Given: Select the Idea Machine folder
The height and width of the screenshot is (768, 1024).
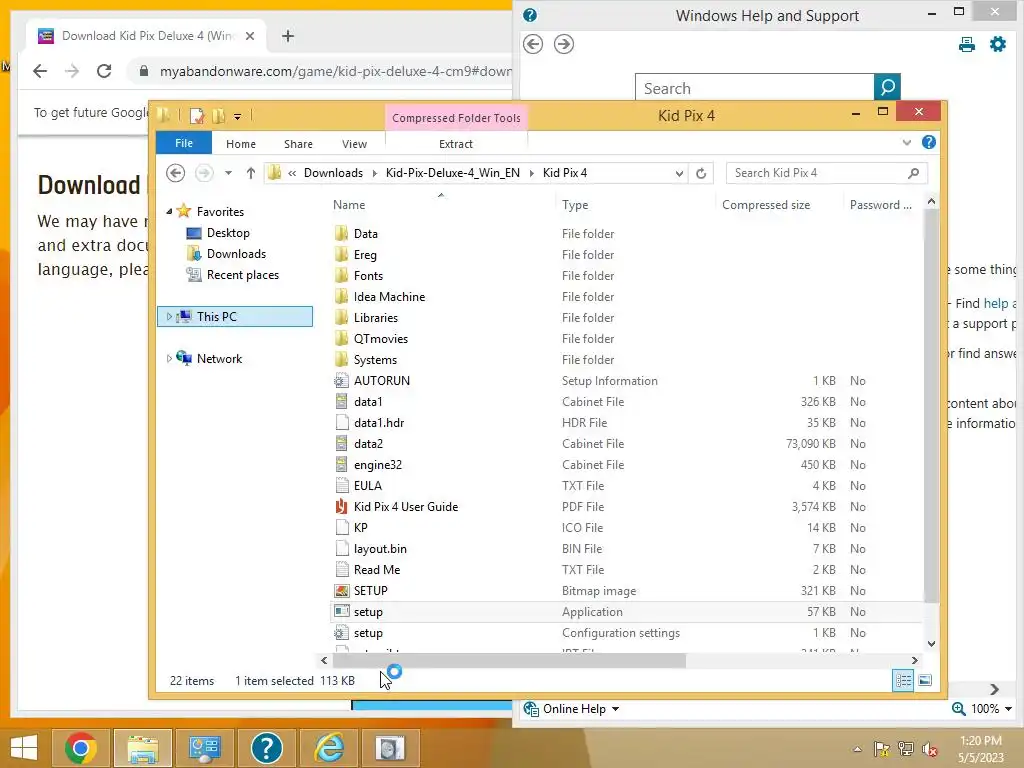Looking at the screenshot, I should tap(389, 296).
